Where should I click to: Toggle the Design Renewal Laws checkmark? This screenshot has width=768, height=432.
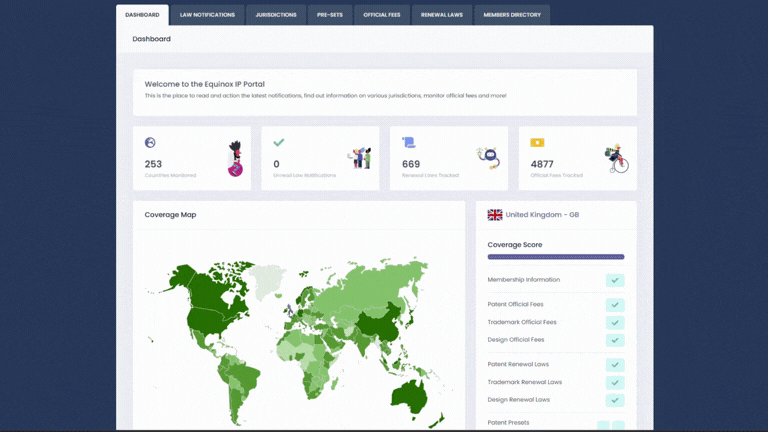pyautogui.click(x=615, y=400)
